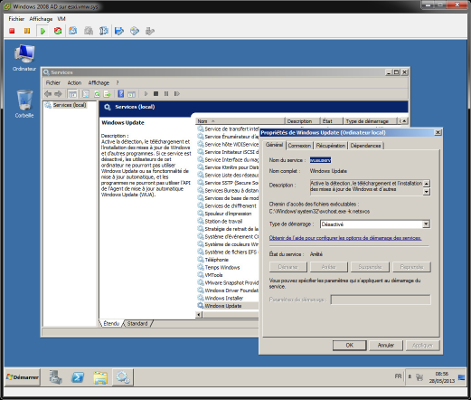Toggle the console tree icon in Services toolbar
Screen dimensions: 471x400
pos(73,94)
